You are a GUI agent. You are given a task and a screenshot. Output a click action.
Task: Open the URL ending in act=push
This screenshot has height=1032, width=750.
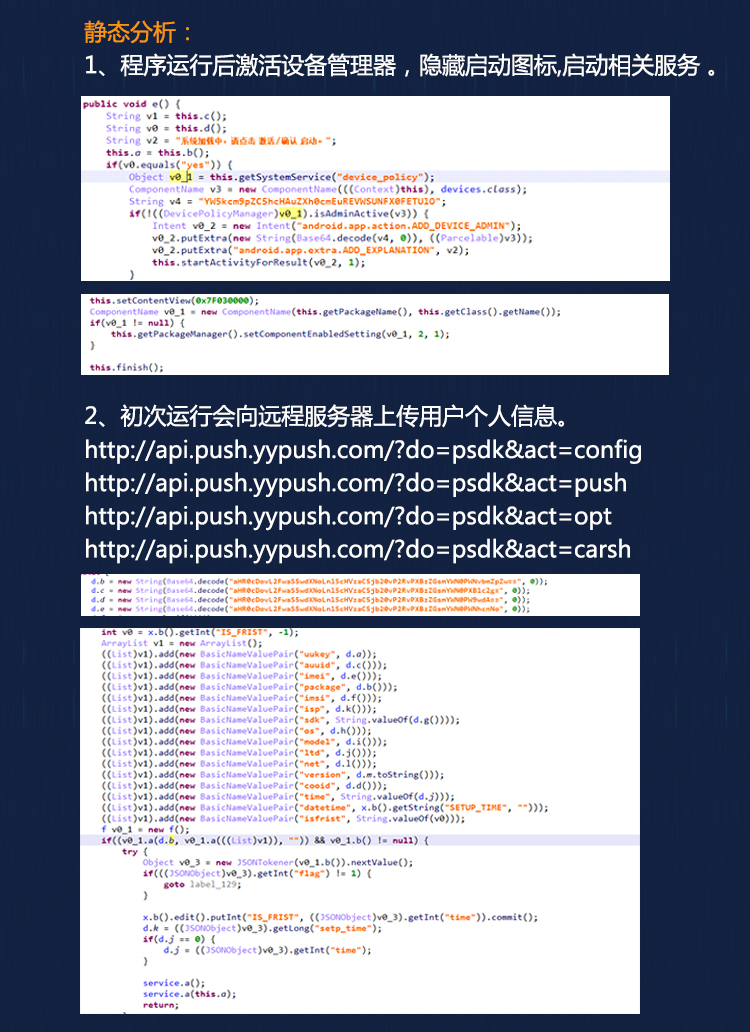(355, 484)
